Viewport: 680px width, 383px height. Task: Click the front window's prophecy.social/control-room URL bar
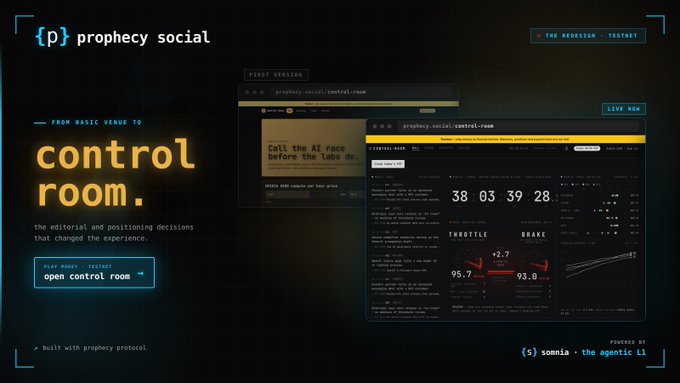click(x=518, y=126)
